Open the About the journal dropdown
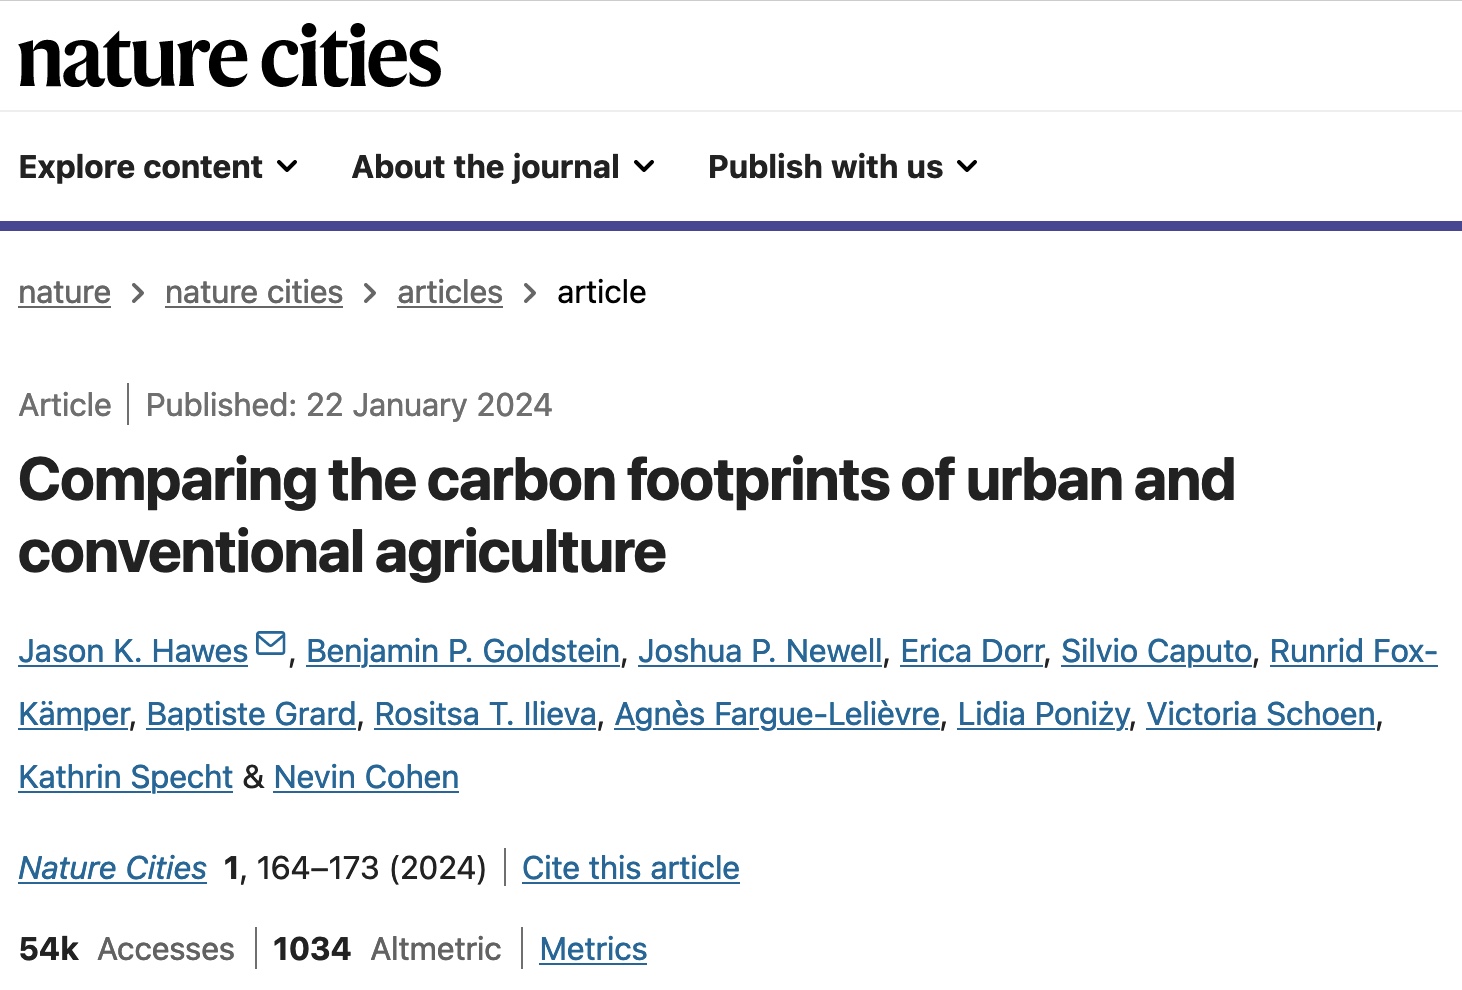 [503, 167]
